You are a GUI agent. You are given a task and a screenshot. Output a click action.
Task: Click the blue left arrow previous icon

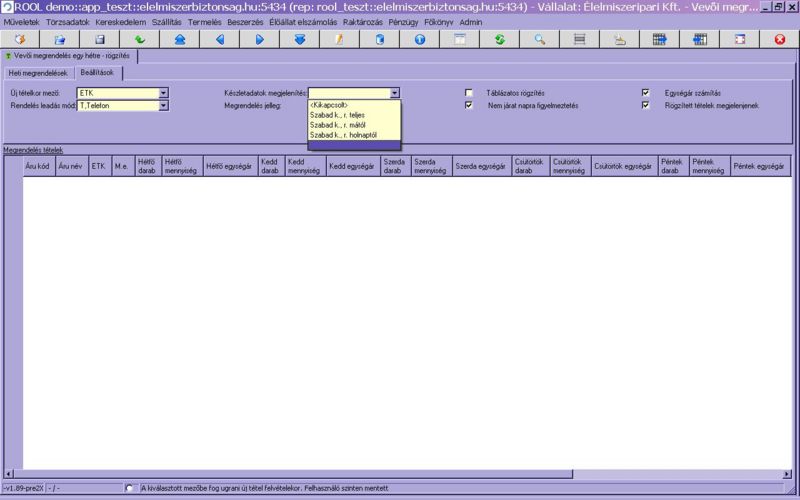point(219,39)
